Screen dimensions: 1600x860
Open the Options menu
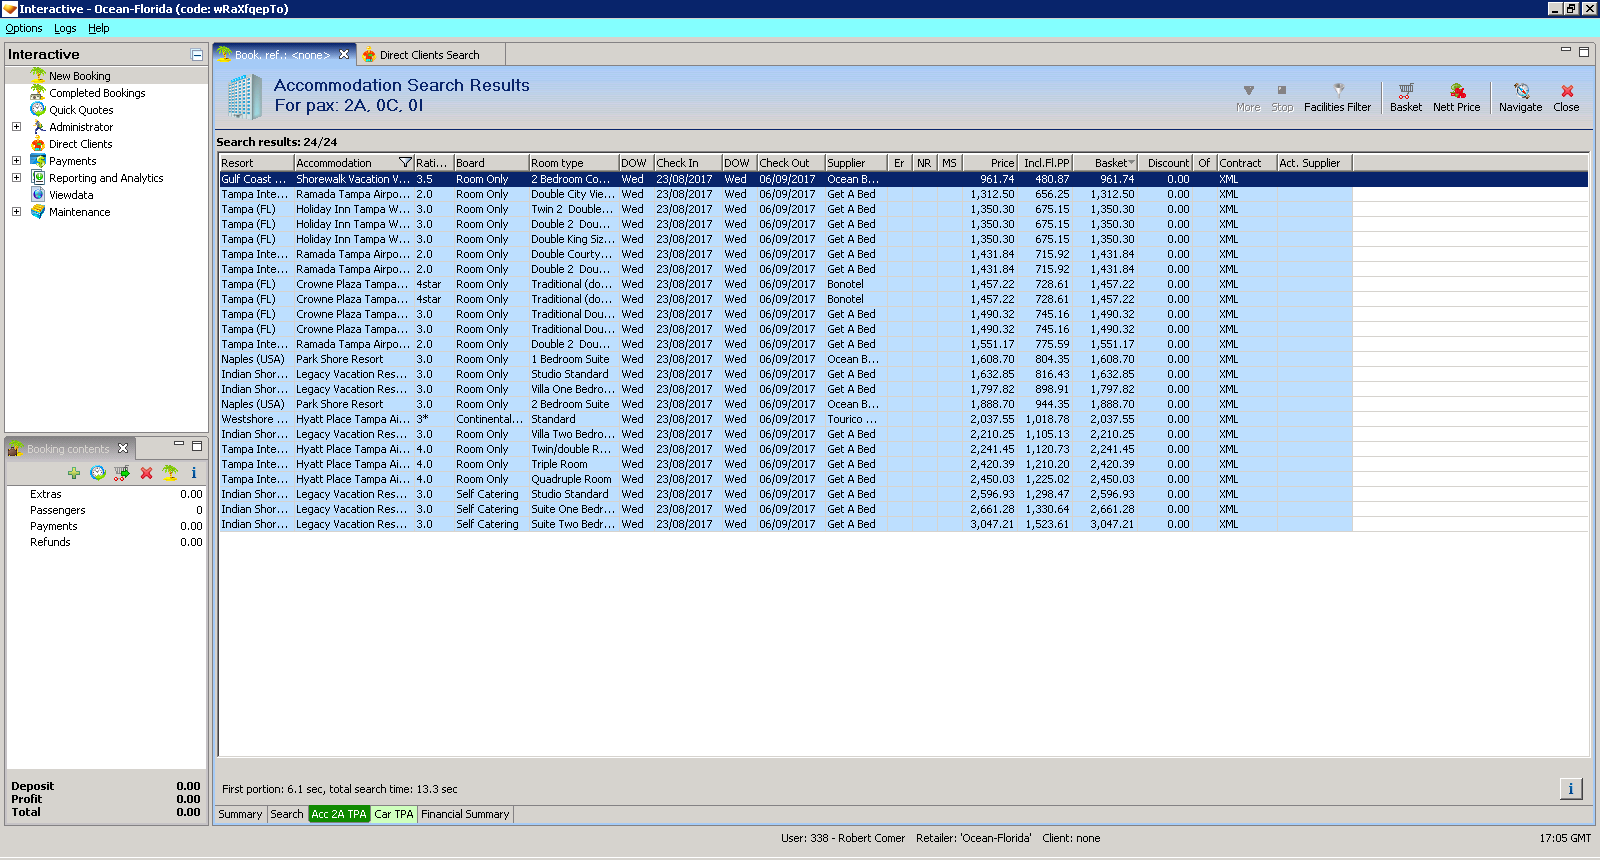tap(24, 28)
